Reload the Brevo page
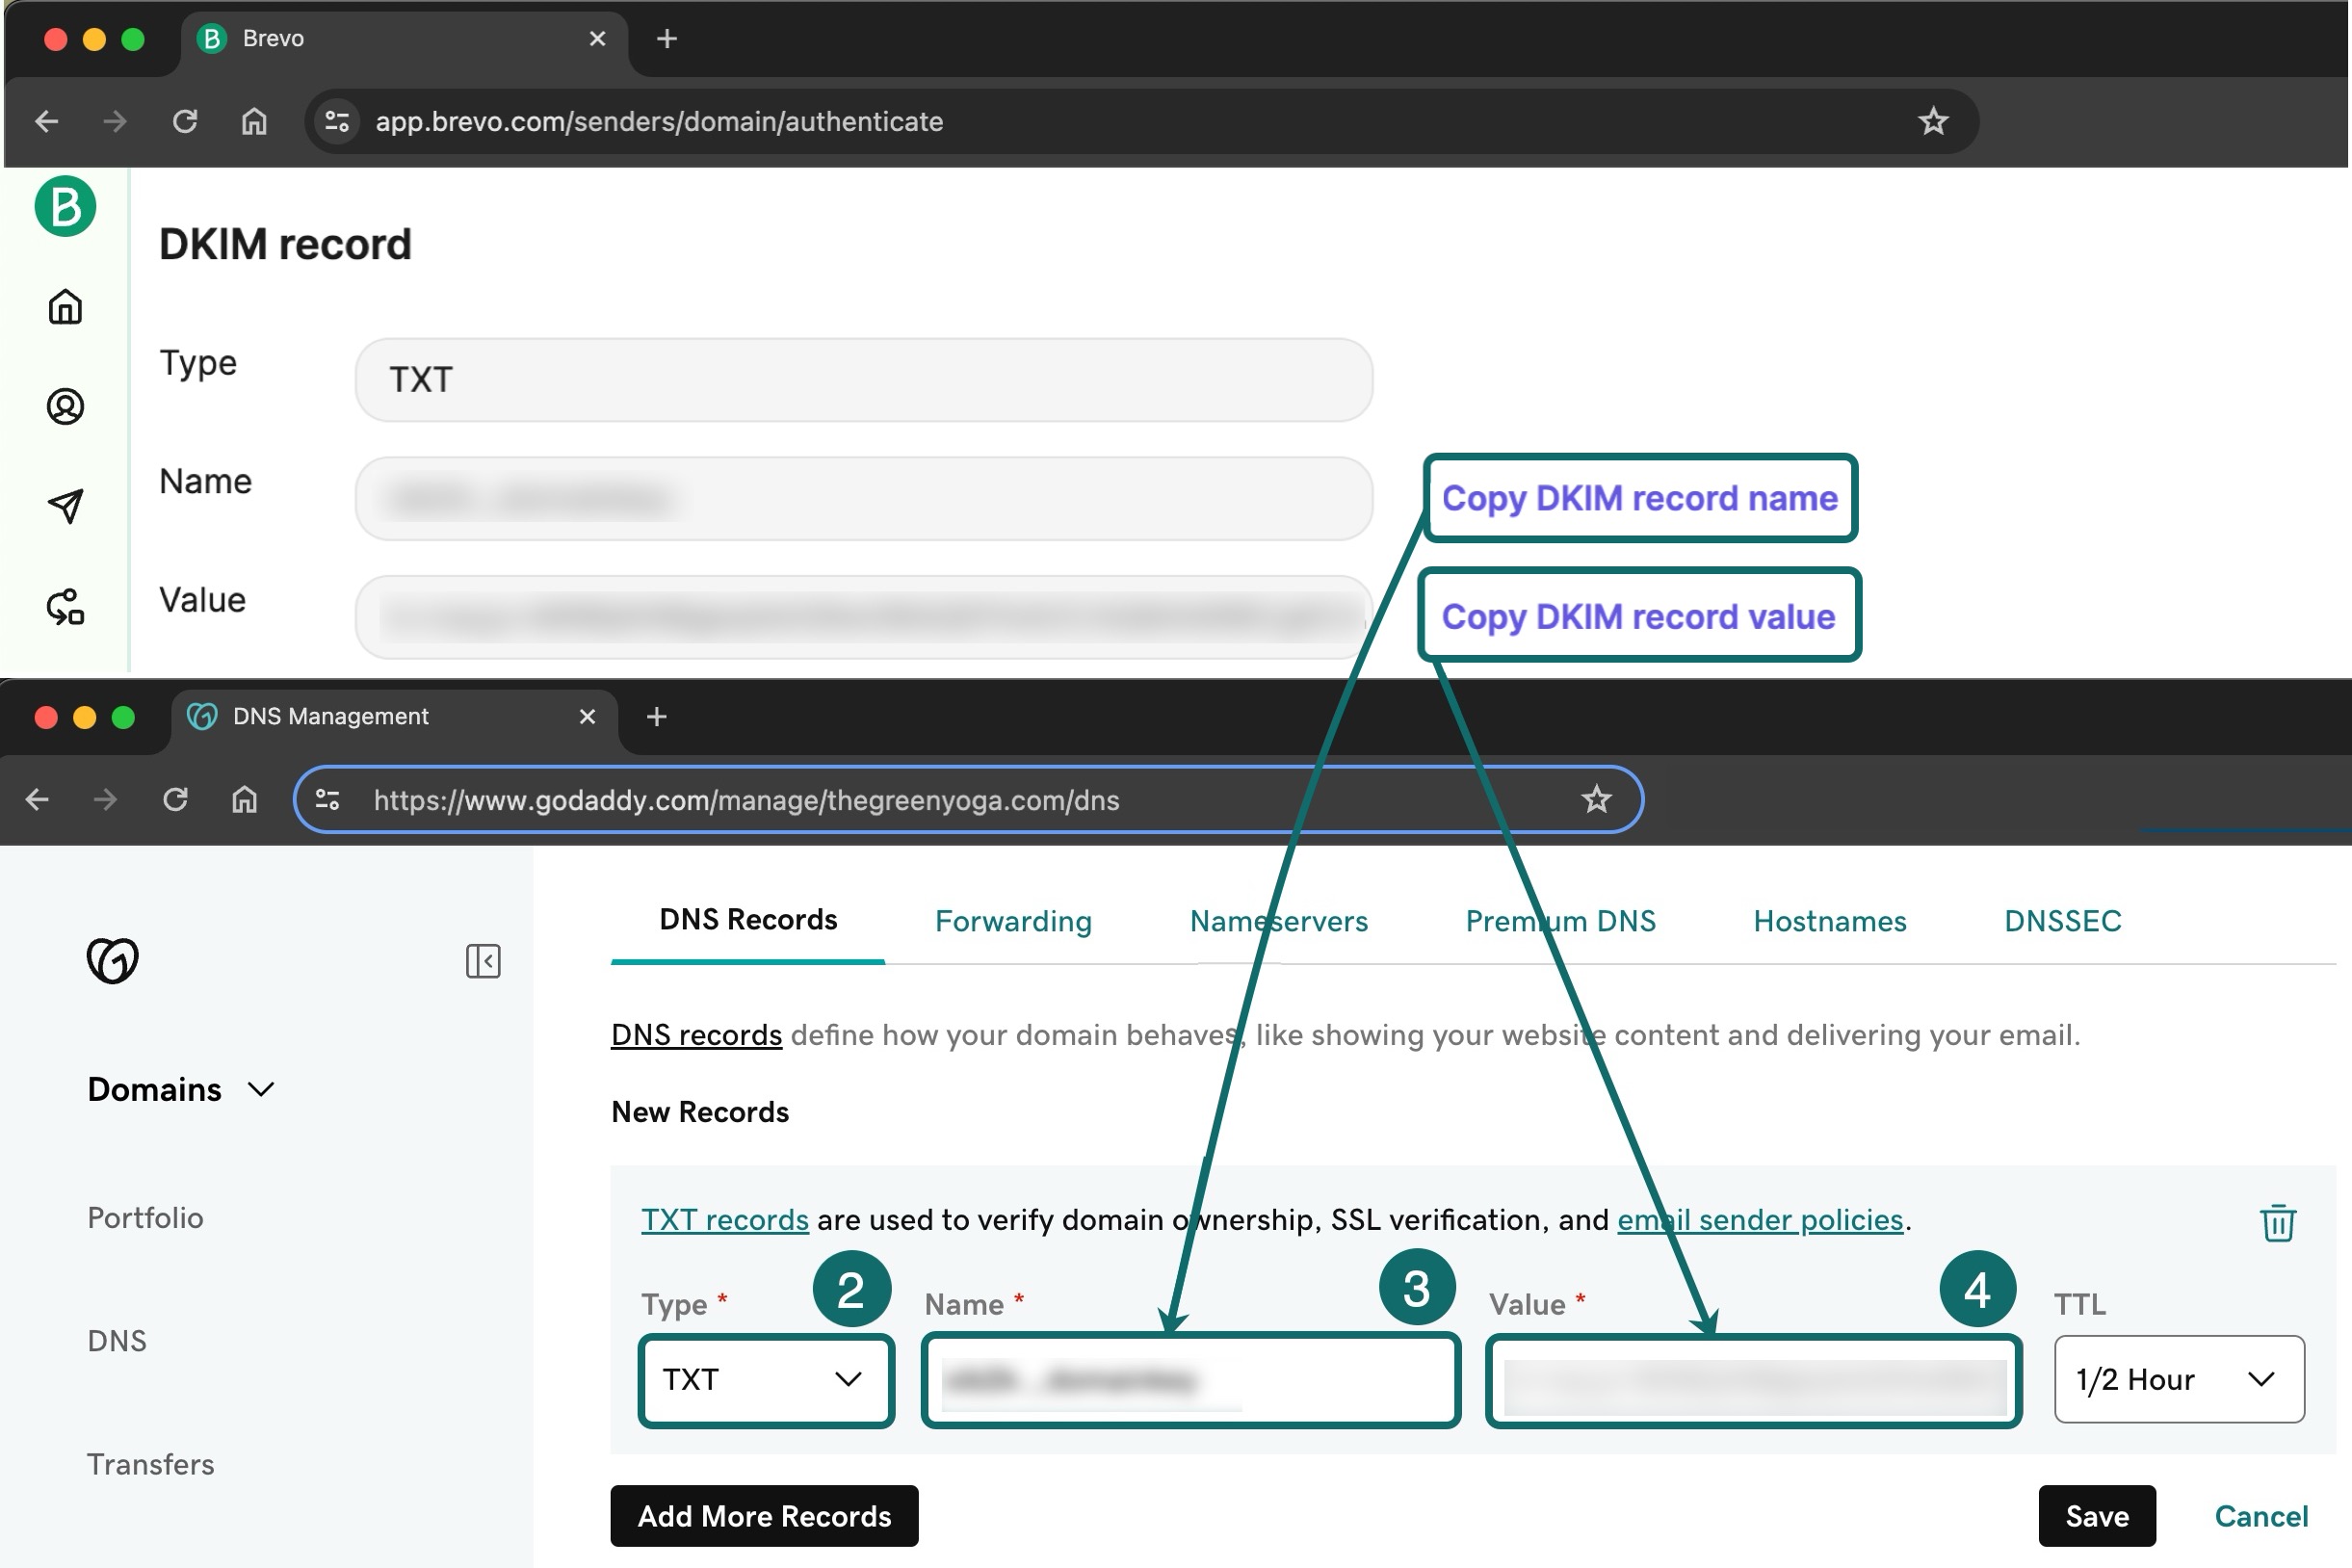Viewport: 2352px width, 1568px height. tap(185, 121)
